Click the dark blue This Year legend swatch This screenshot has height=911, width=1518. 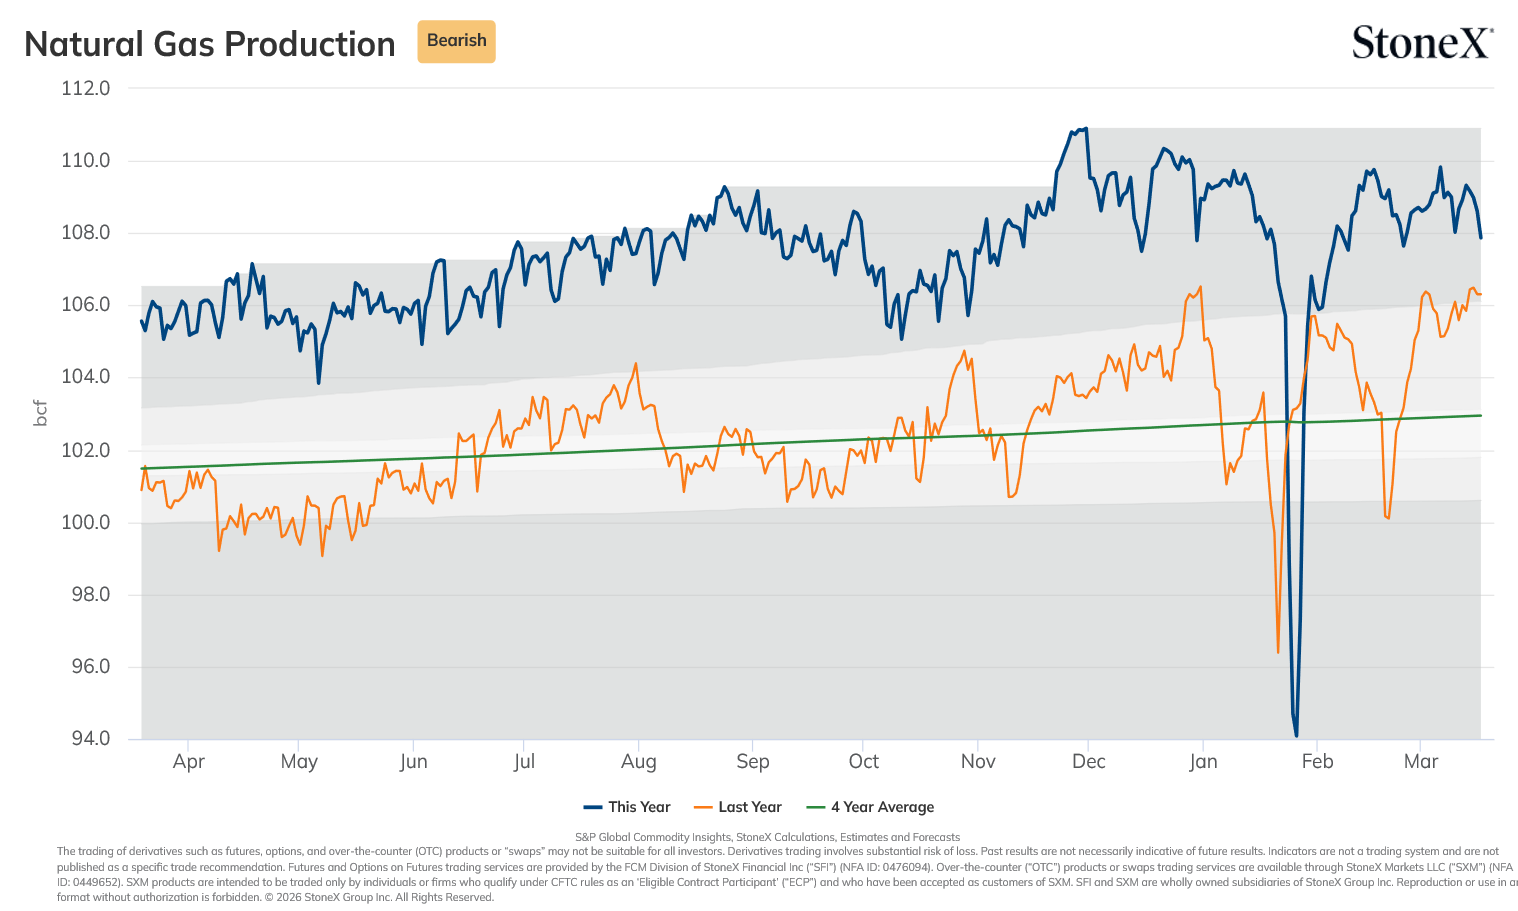tap(593, 807)
